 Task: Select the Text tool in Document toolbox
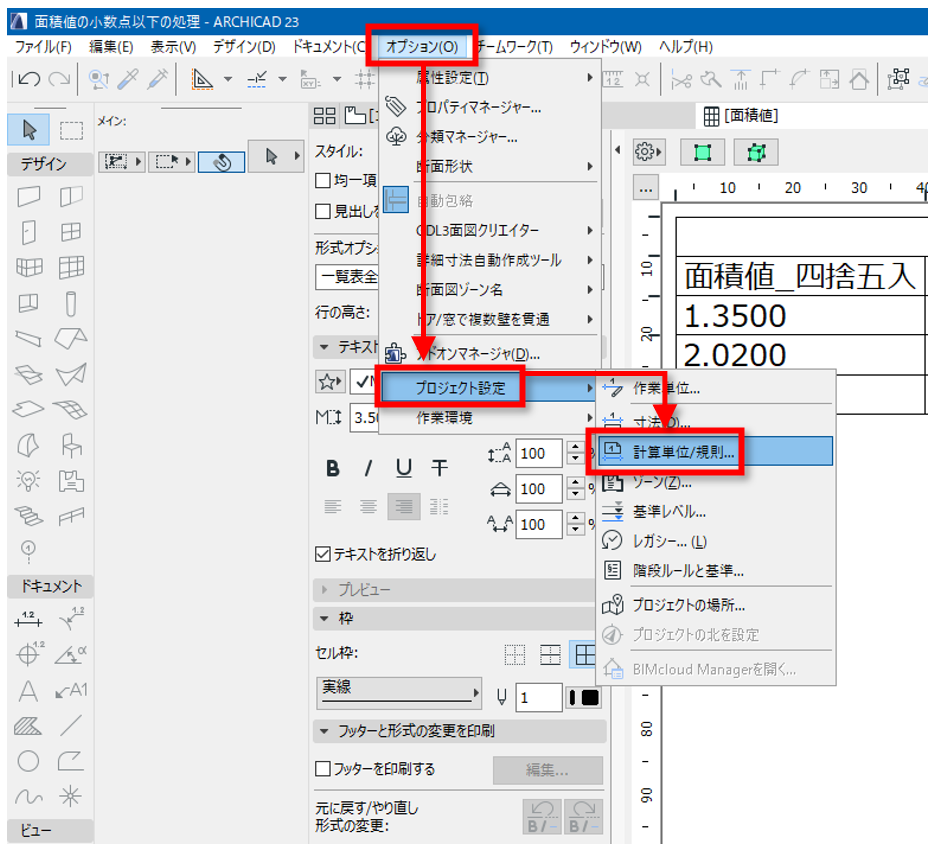pos(28,691)
